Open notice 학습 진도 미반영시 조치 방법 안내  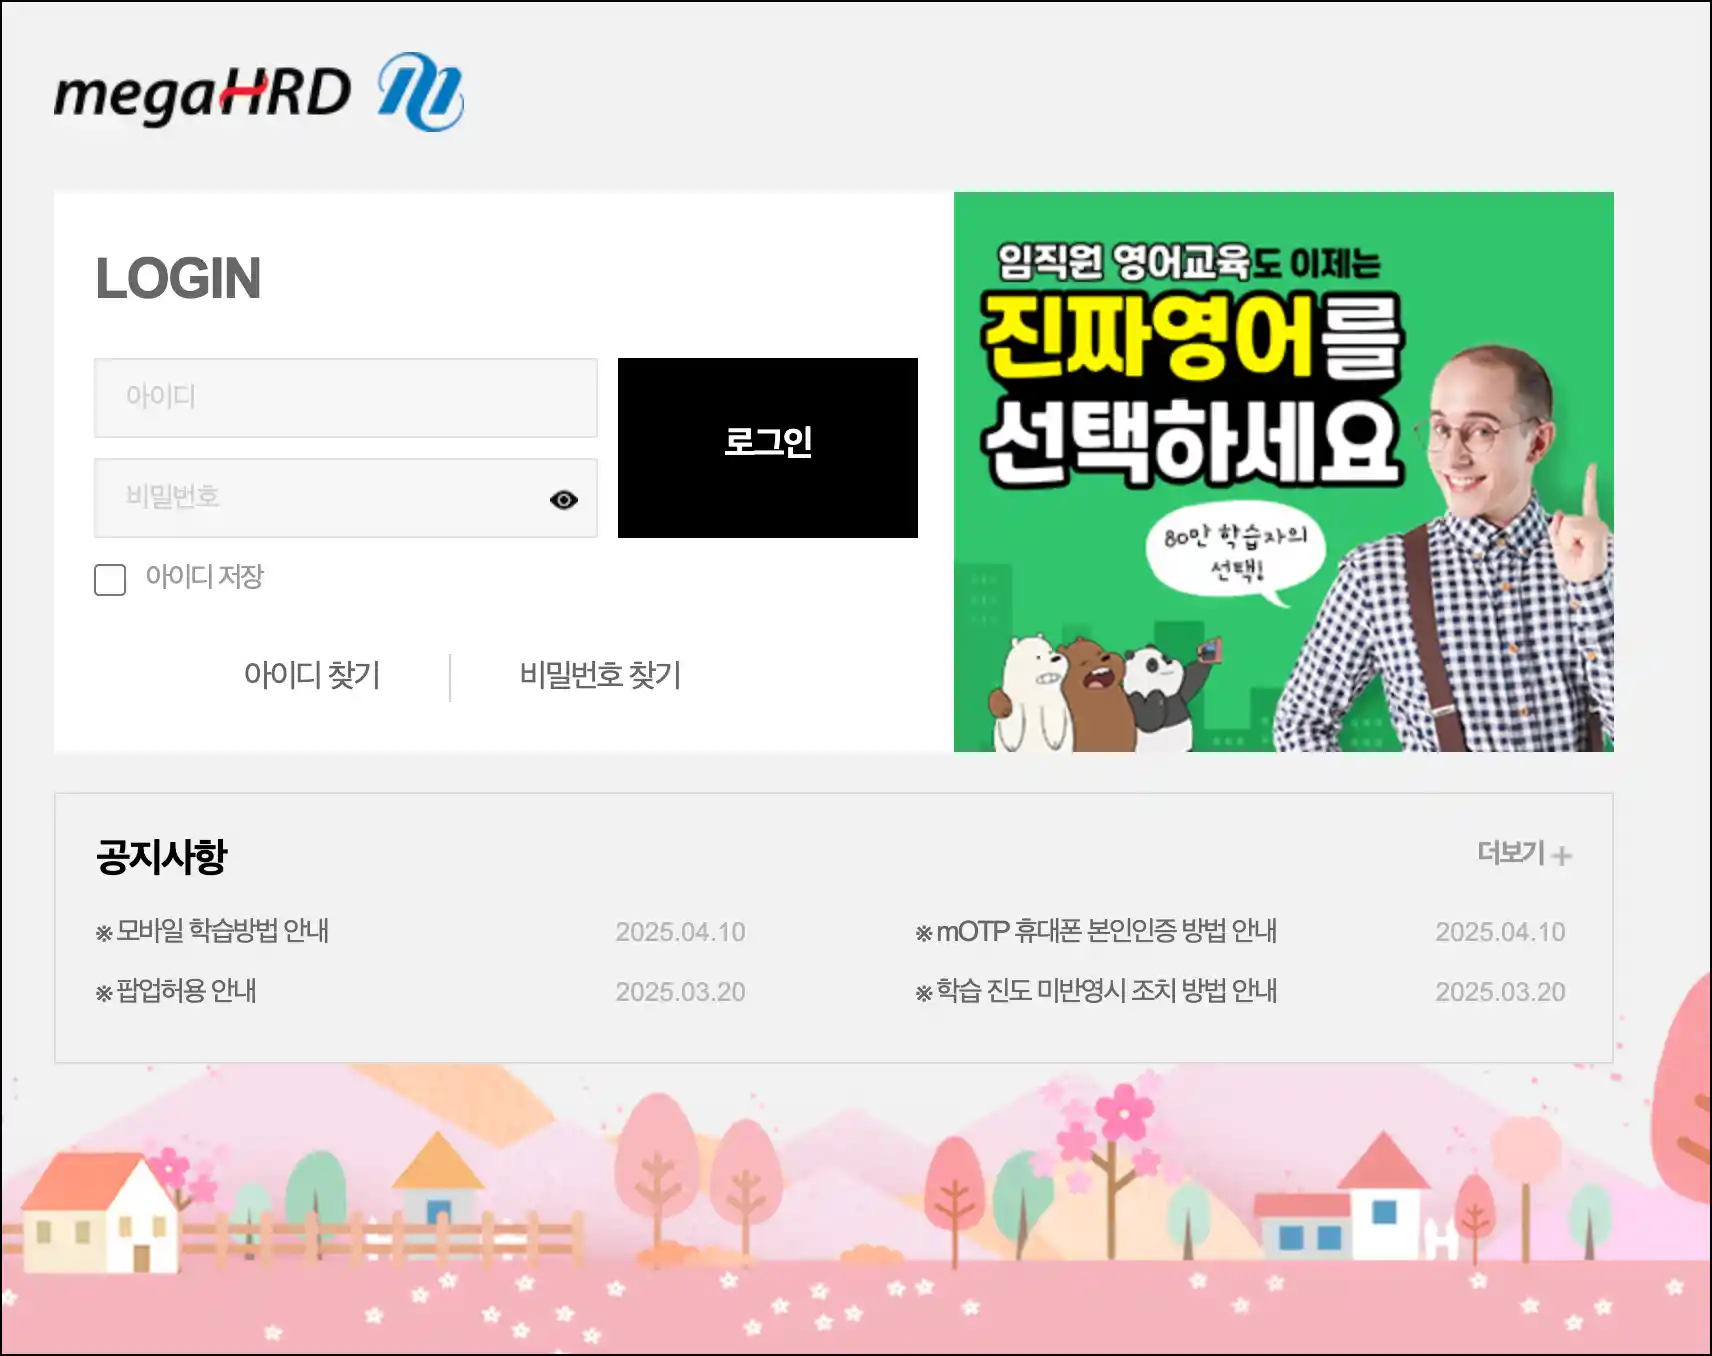(1096, 991)
